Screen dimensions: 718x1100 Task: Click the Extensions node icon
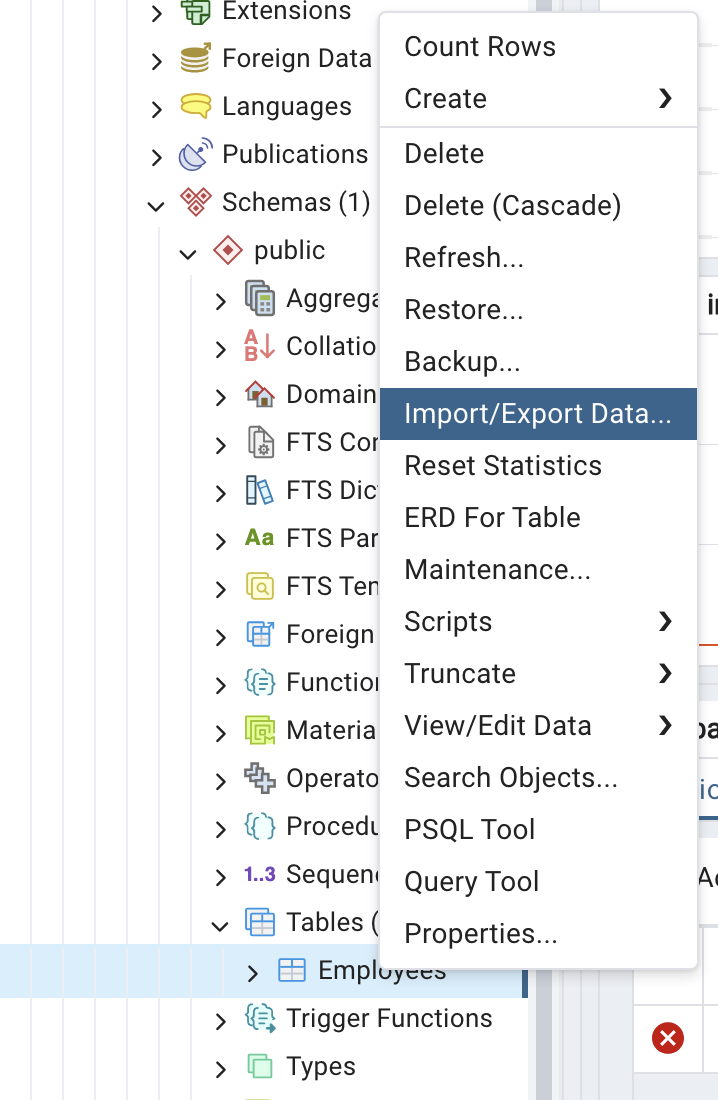pyautogui.click(x=198, y=12)
